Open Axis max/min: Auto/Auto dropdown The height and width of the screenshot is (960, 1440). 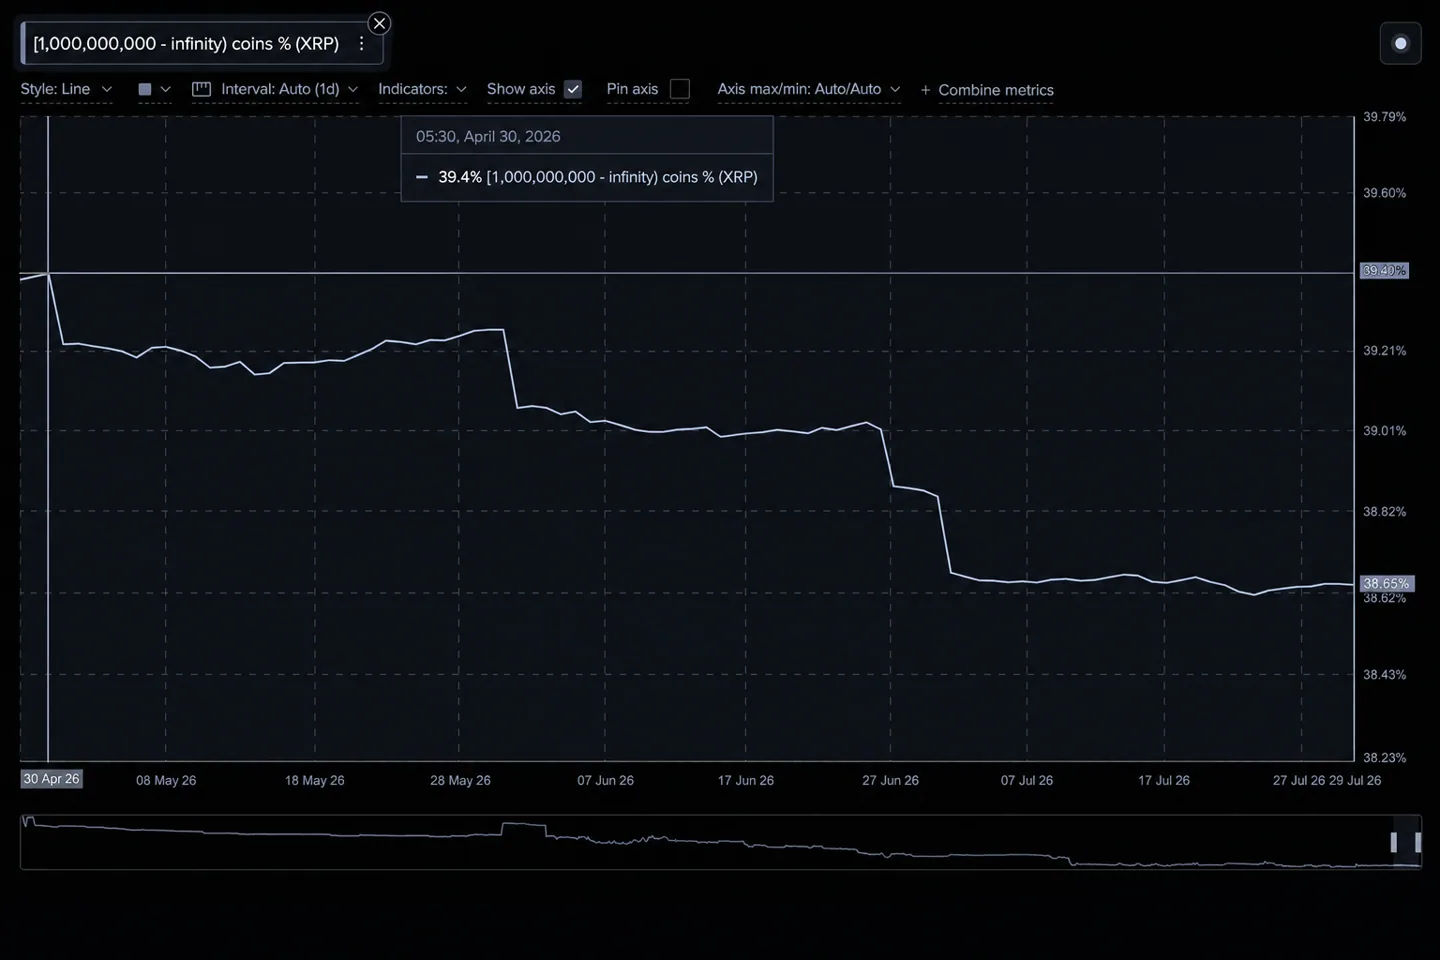pyautogui.click(x=809, y=89)
